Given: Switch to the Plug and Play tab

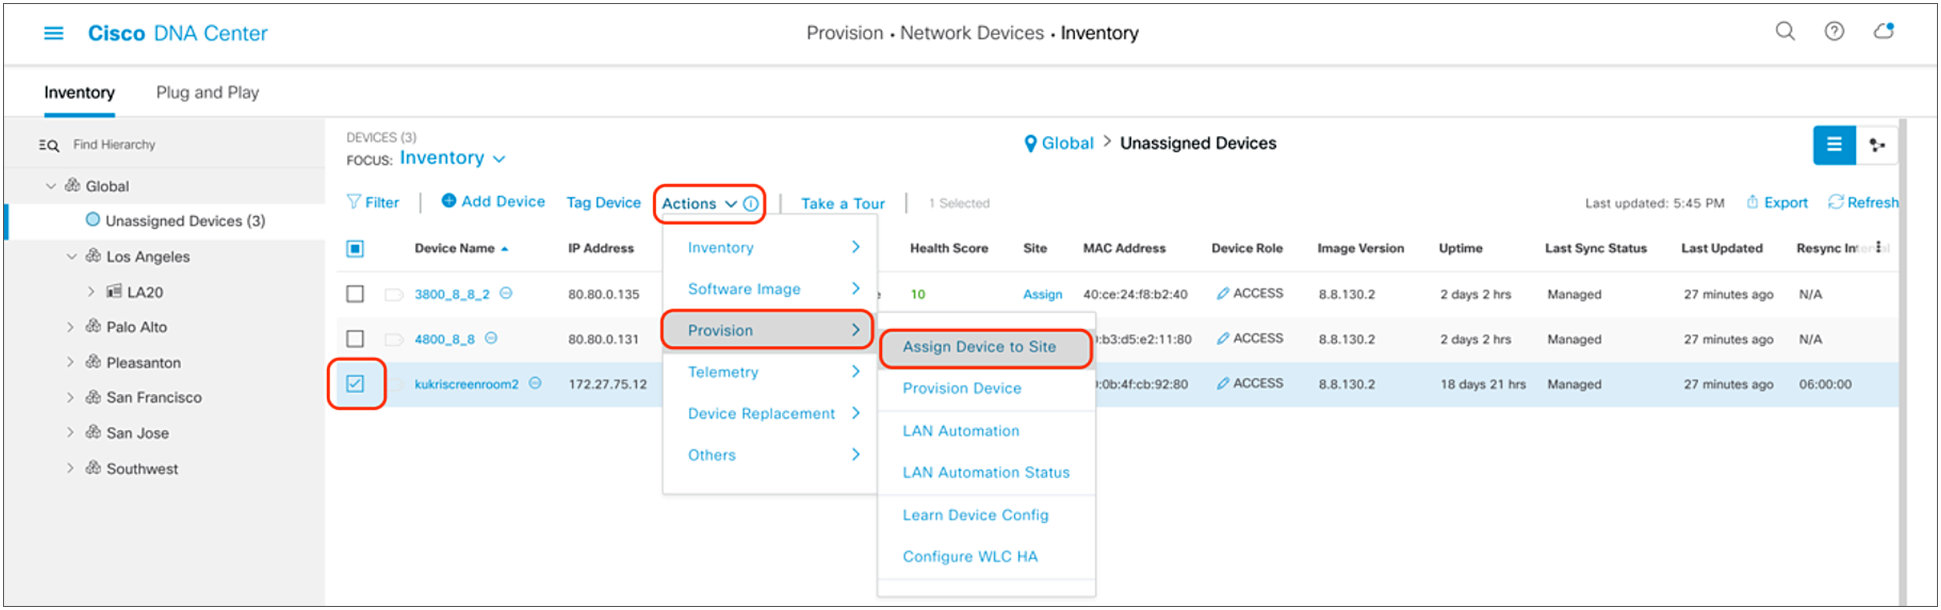Looking at the screenshot, I should [x=207, y=92].
